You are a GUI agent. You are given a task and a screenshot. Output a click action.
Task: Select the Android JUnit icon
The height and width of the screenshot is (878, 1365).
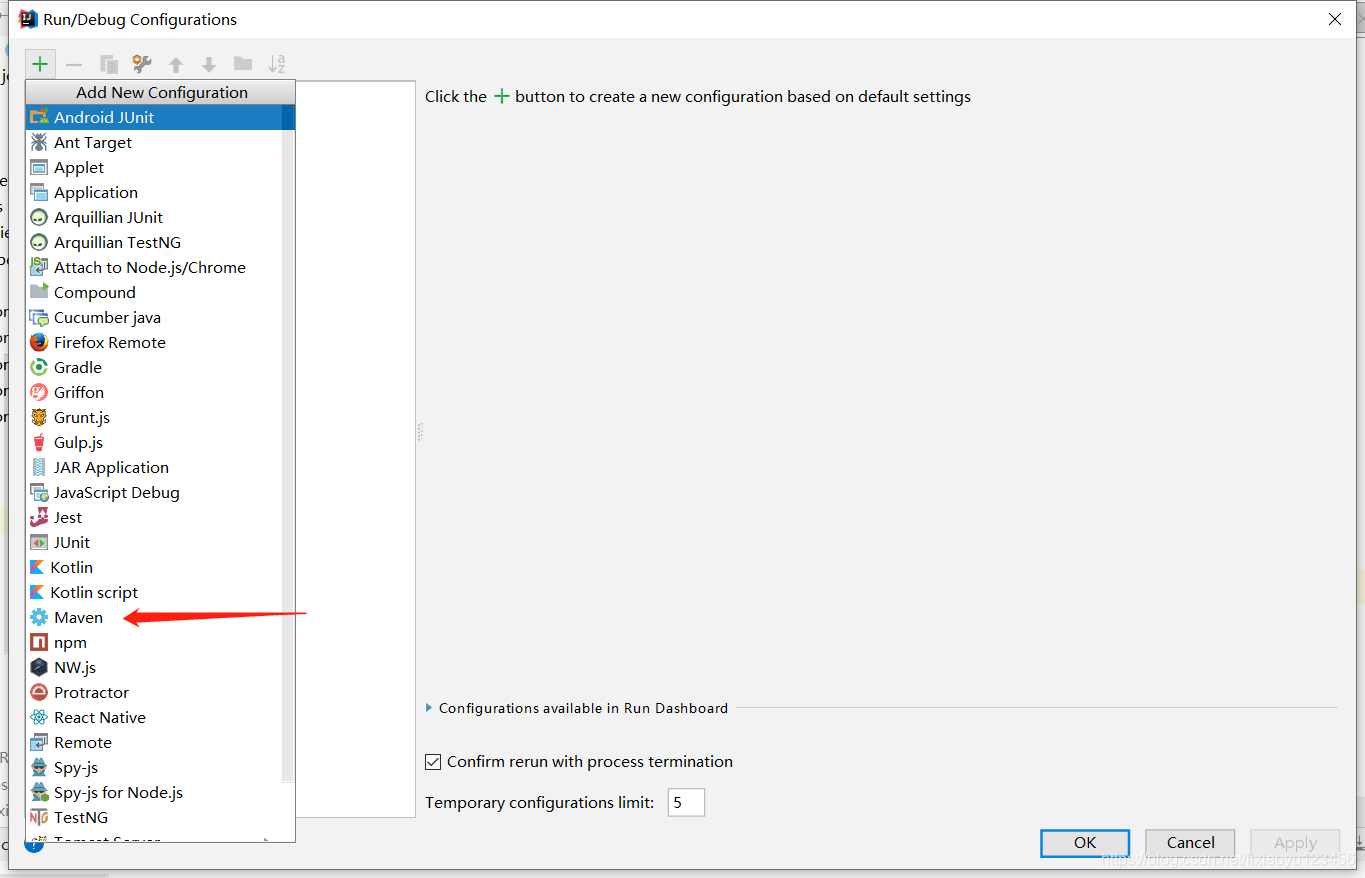pos(39,117)
